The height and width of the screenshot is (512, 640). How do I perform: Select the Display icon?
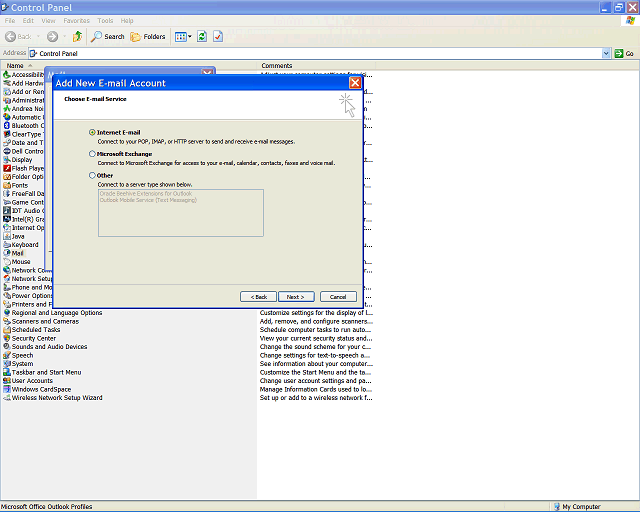point(7,160)
